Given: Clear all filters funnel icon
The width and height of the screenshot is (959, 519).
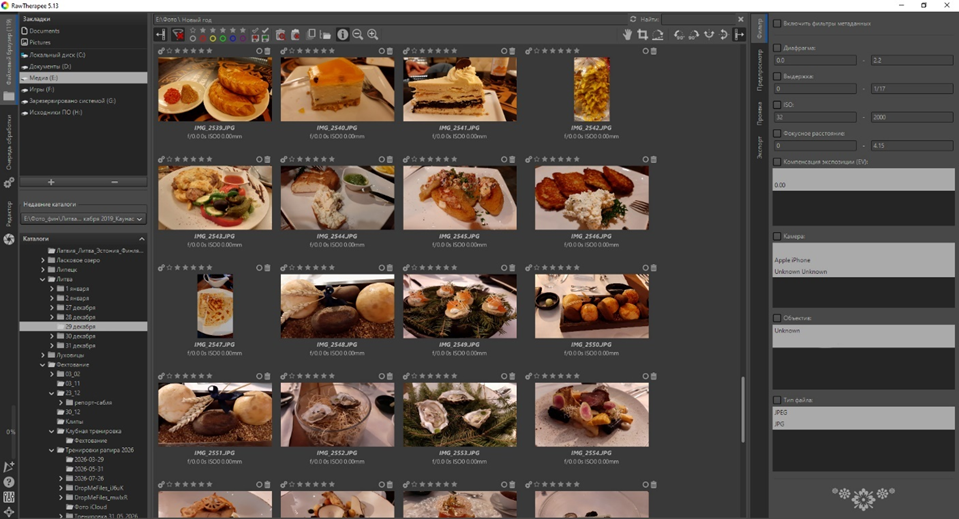Looking at the screenshot, I should (x=178, y=35).
